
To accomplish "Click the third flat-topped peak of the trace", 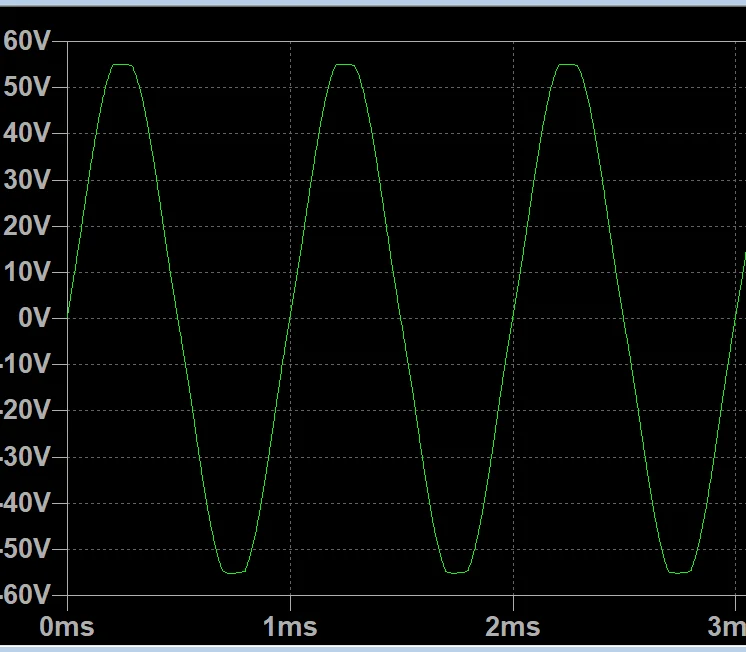I will pyautogui.click(x=569, y=65).
